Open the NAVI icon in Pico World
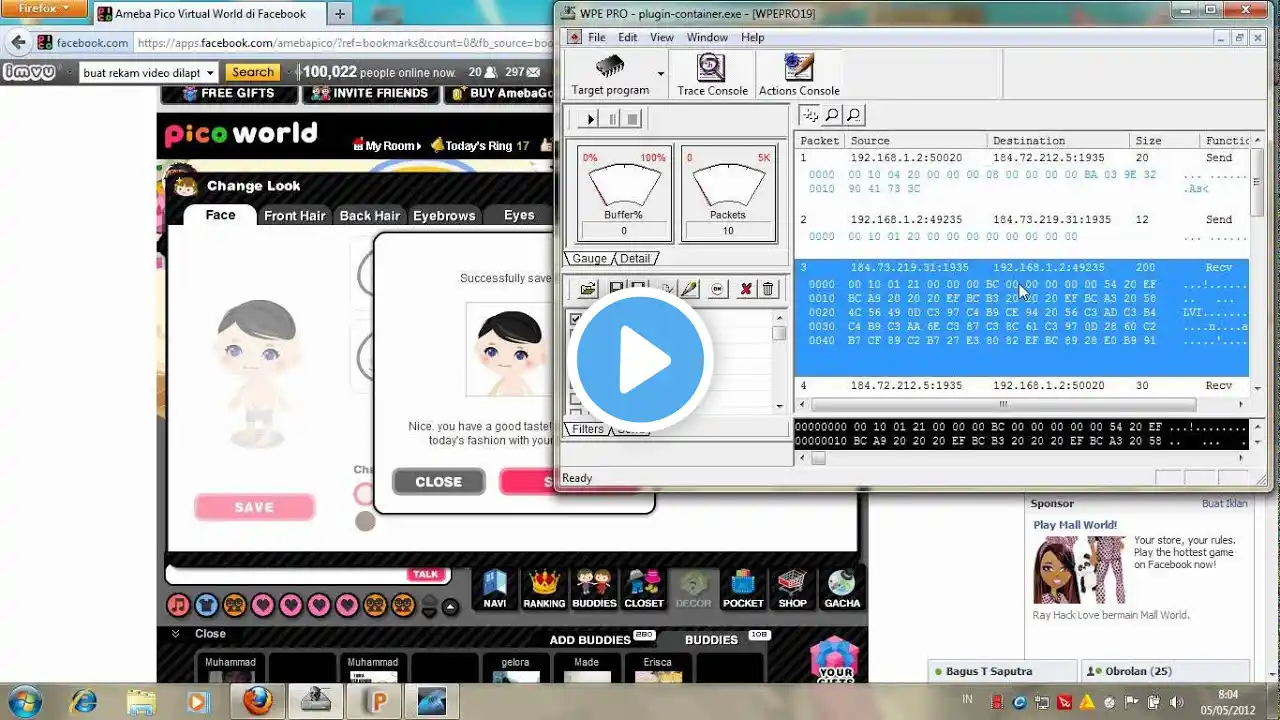 click(494, 589)
